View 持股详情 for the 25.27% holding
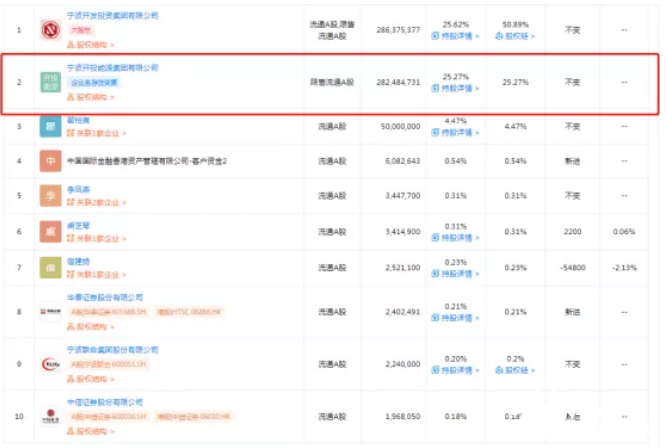This screenshot has height=448, width=666. tap(455, 88)
